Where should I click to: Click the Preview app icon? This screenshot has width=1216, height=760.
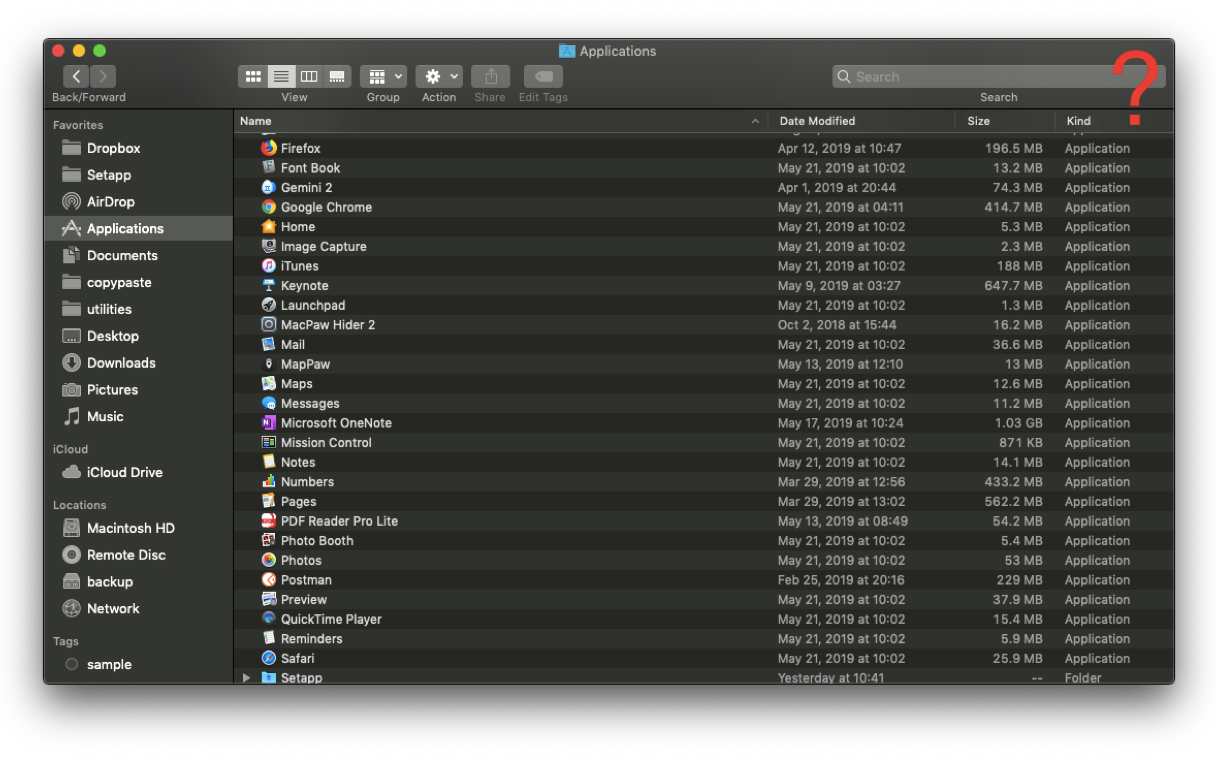269,599
